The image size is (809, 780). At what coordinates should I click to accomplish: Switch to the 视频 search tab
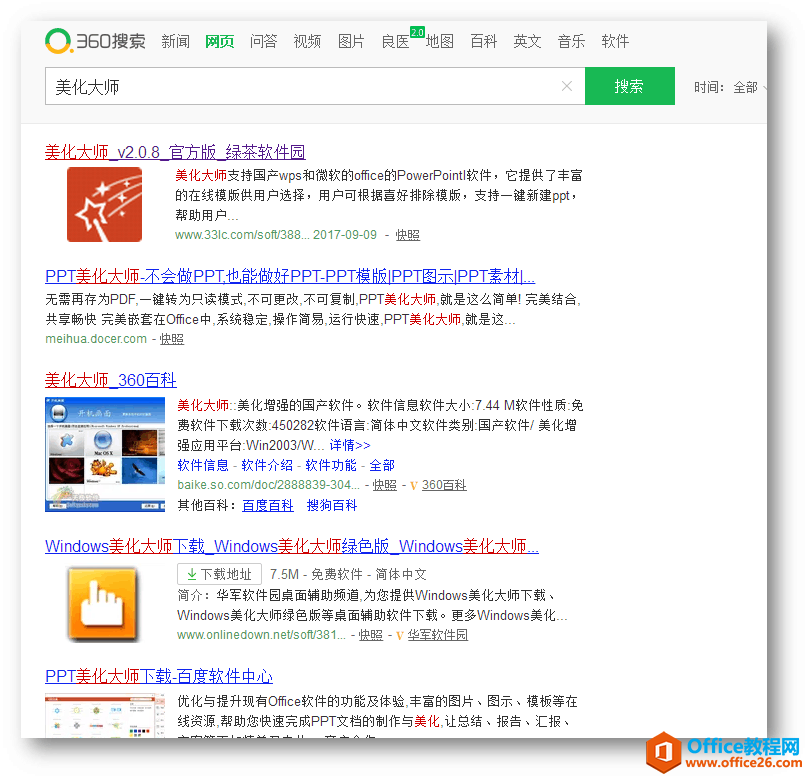[x=307, y=41]
